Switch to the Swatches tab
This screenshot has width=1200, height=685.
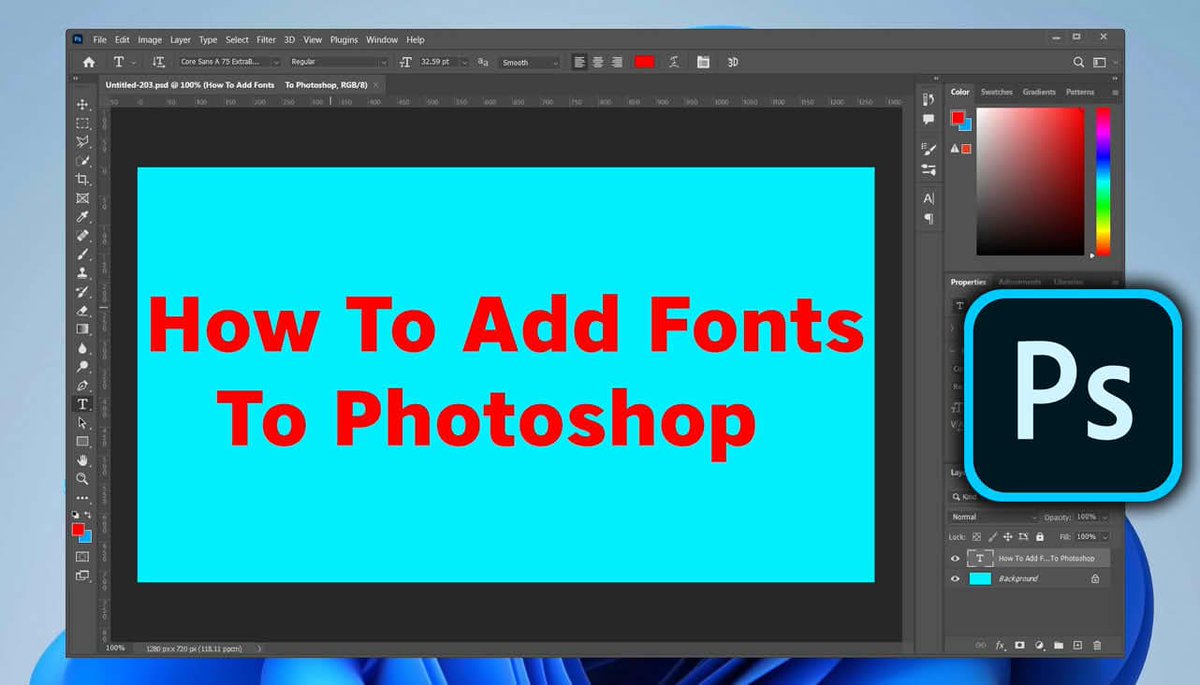click(996, 91)
